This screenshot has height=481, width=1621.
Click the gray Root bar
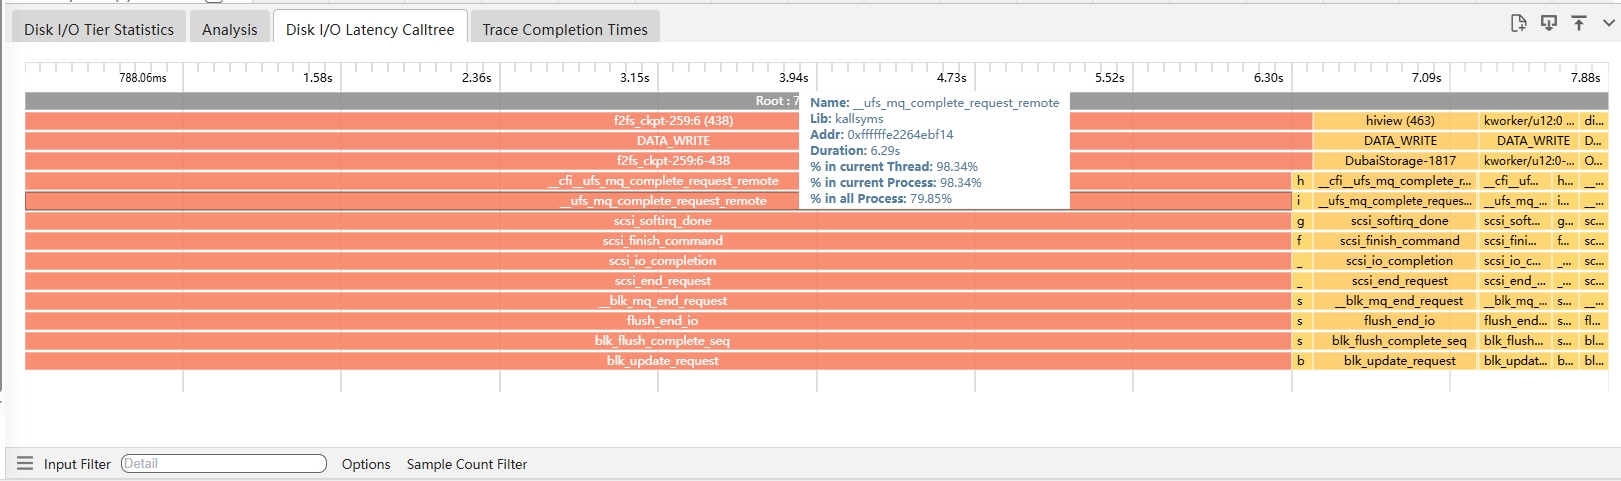pos(400,101)
